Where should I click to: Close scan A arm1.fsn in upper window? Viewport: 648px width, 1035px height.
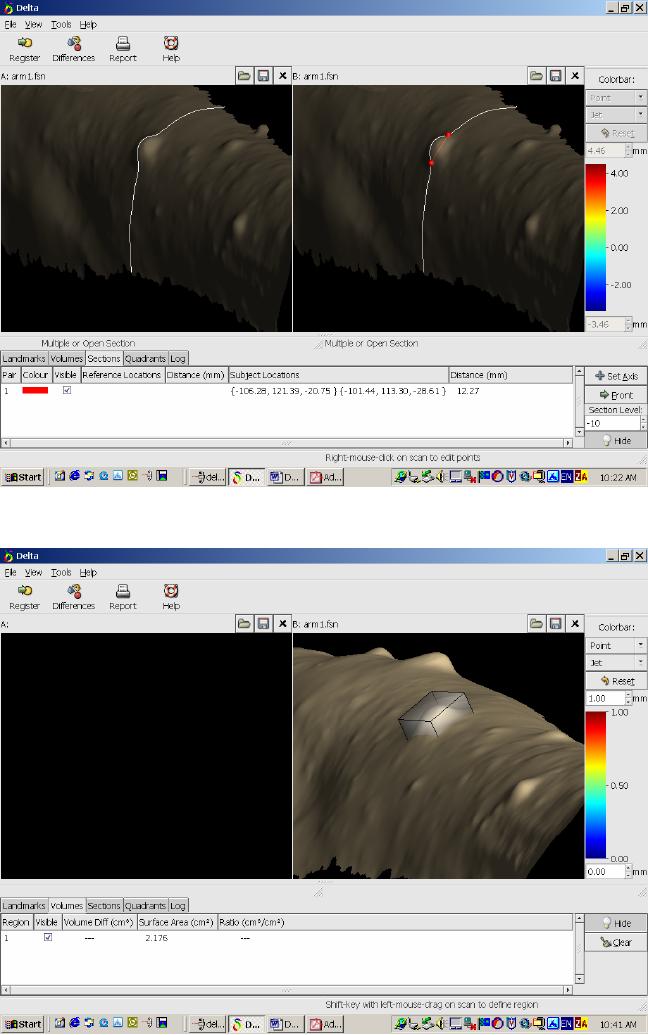click(x=282, y=76)
